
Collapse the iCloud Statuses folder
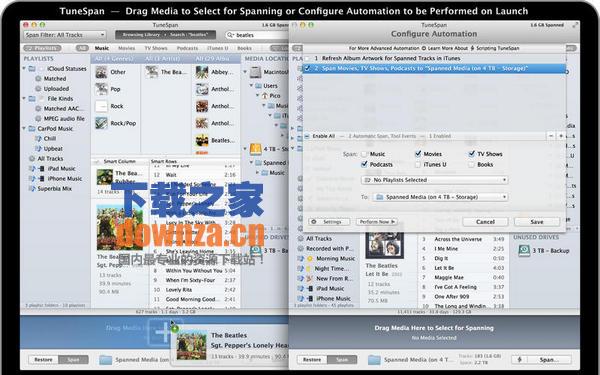24,68
